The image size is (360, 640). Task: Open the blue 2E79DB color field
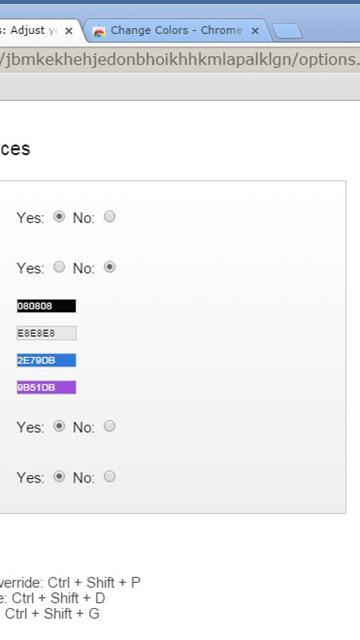click(x=47, y=360)
